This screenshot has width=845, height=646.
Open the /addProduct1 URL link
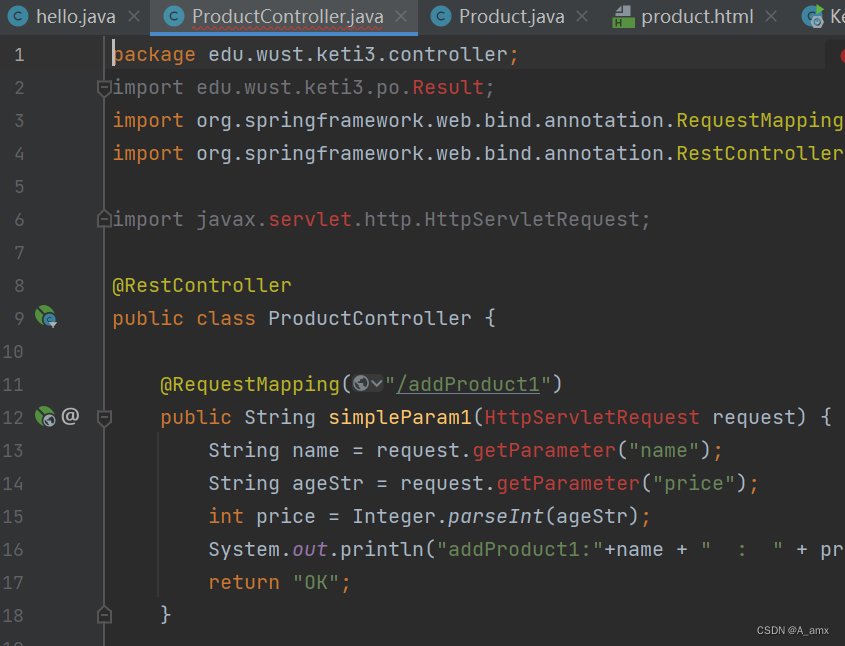(x=468, y=385)
